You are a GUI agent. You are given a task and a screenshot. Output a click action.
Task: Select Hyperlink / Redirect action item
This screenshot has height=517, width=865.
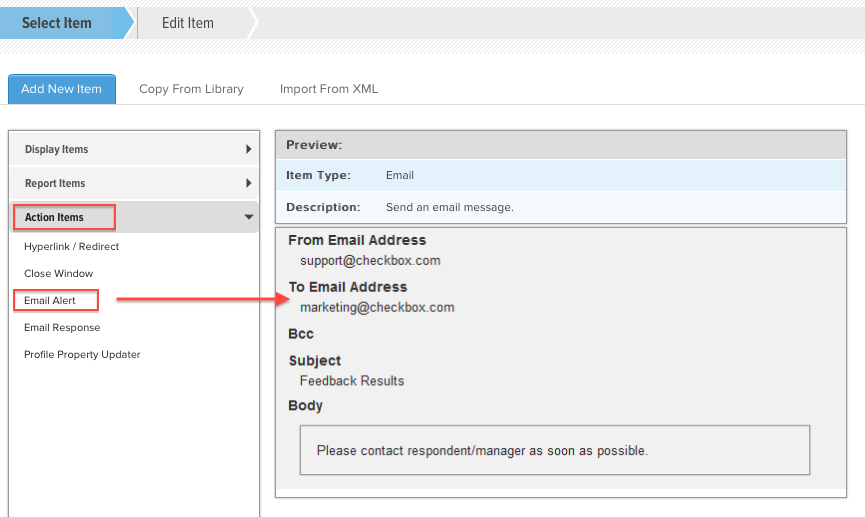[72, 247]
